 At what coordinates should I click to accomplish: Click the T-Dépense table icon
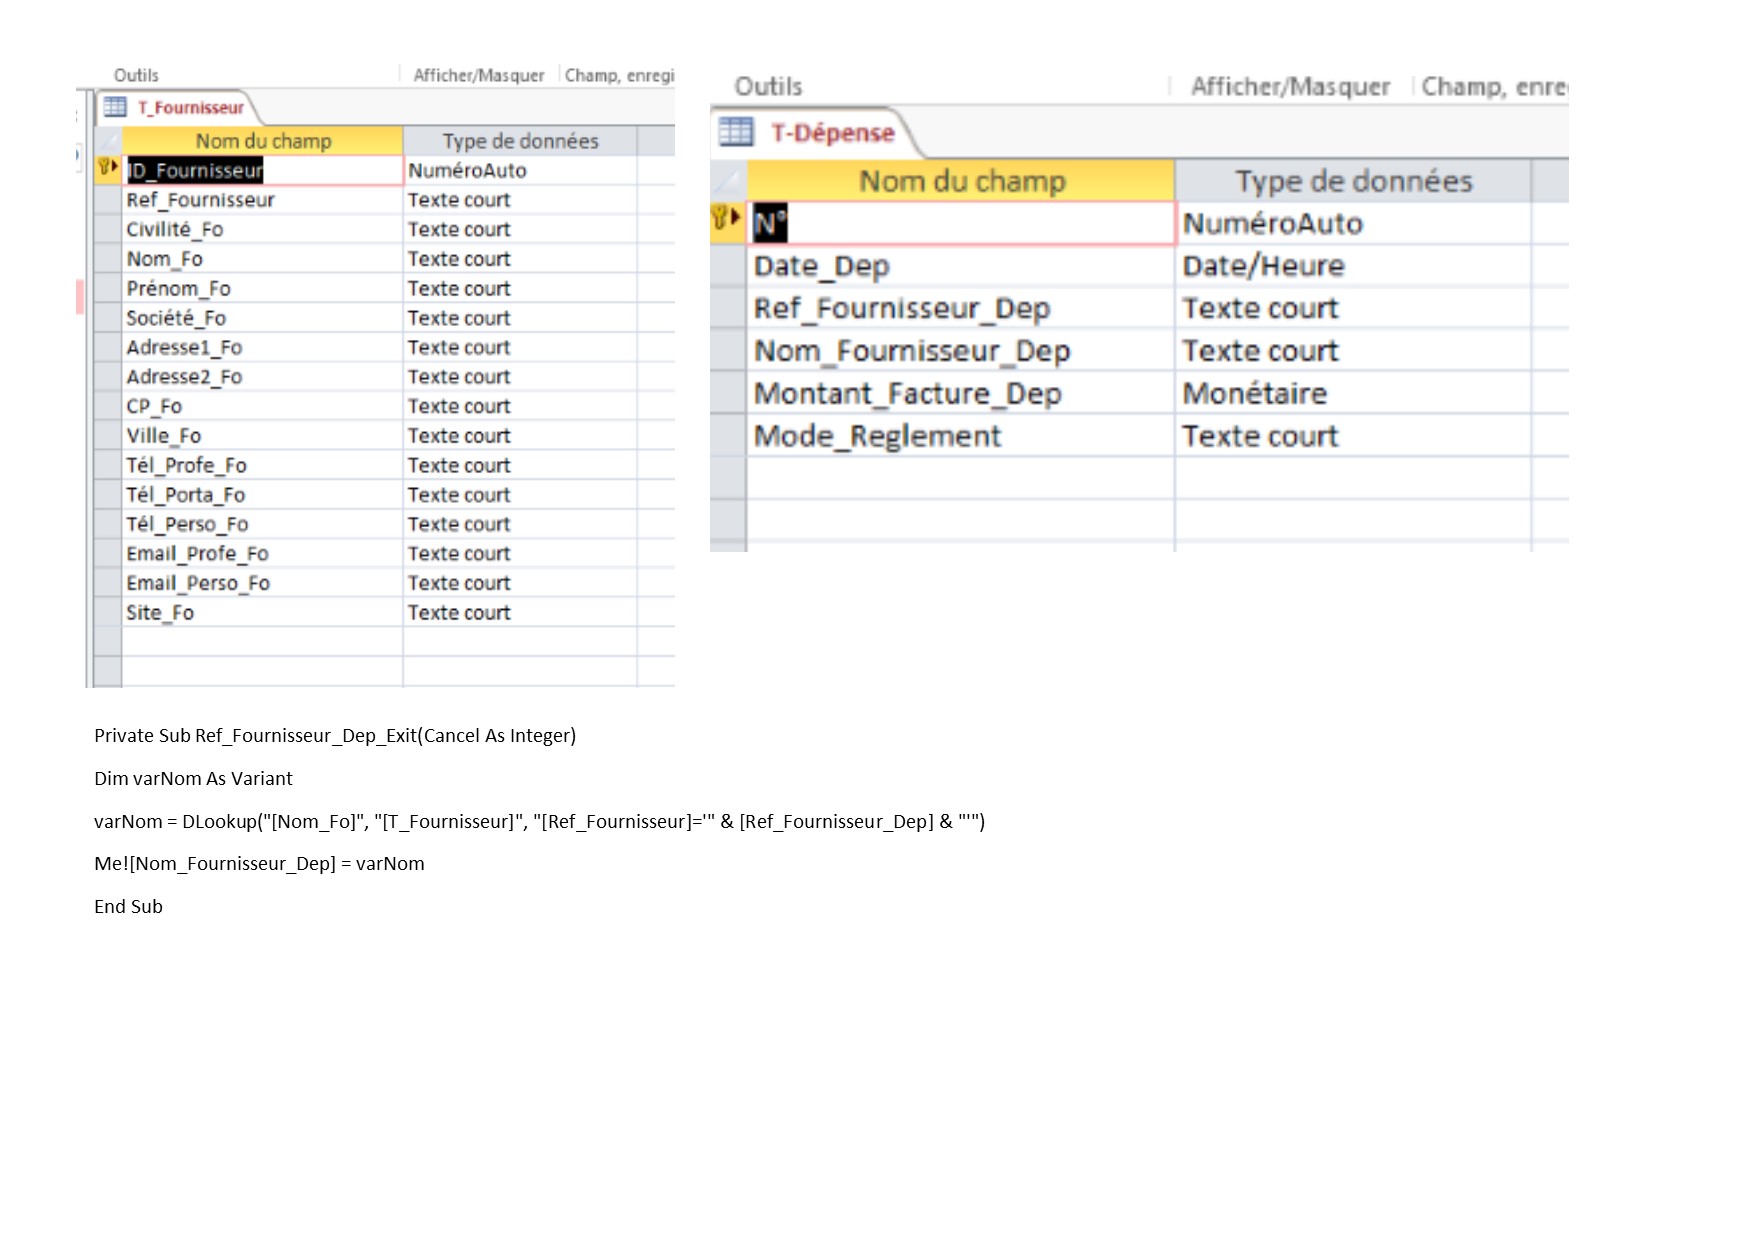pos(736,132)
